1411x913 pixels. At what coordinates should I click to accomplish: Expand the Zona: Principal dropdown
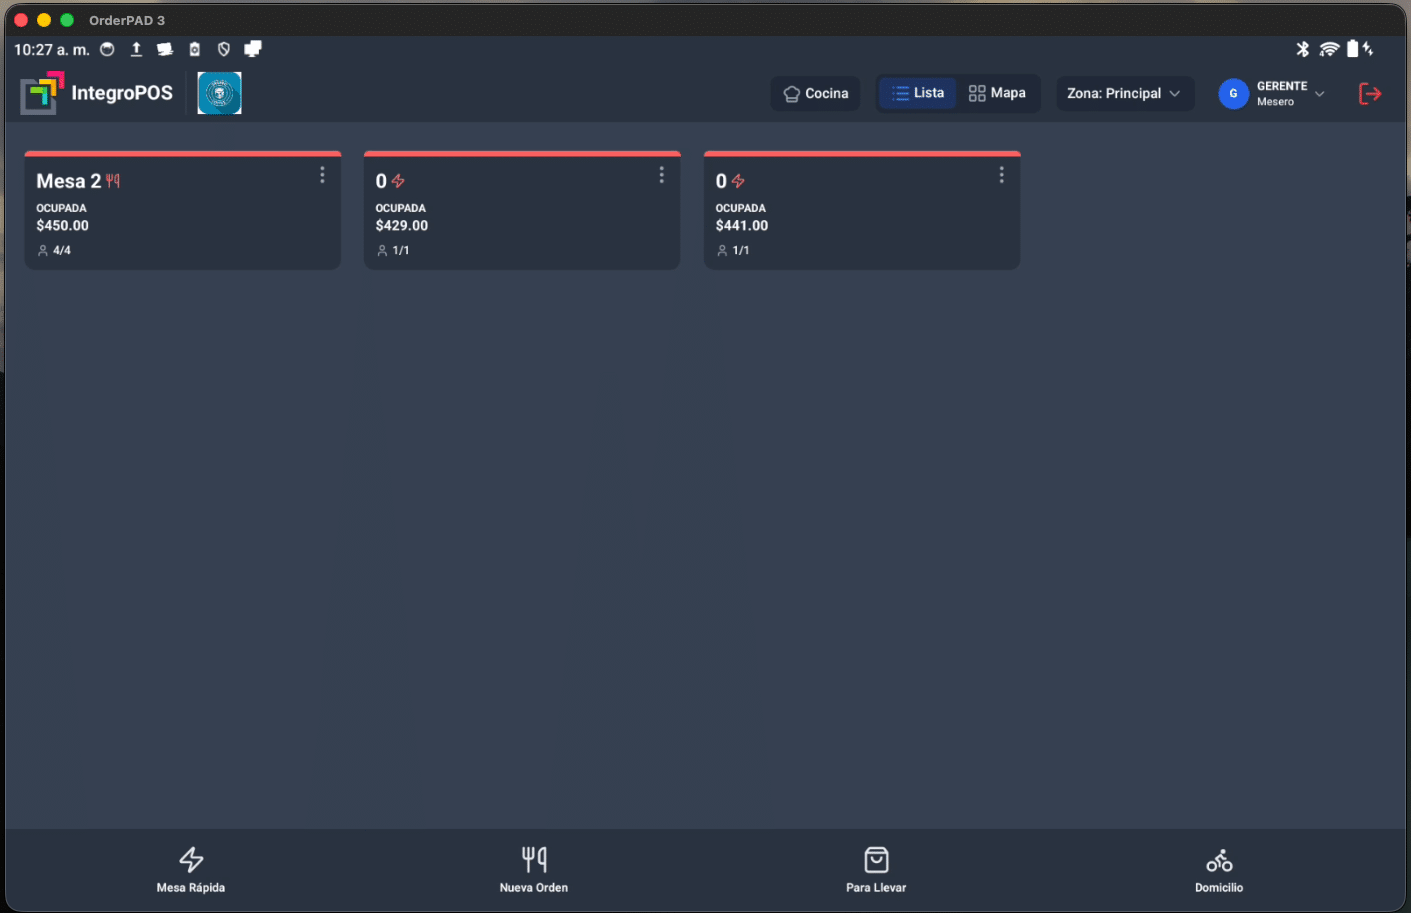1124,93
